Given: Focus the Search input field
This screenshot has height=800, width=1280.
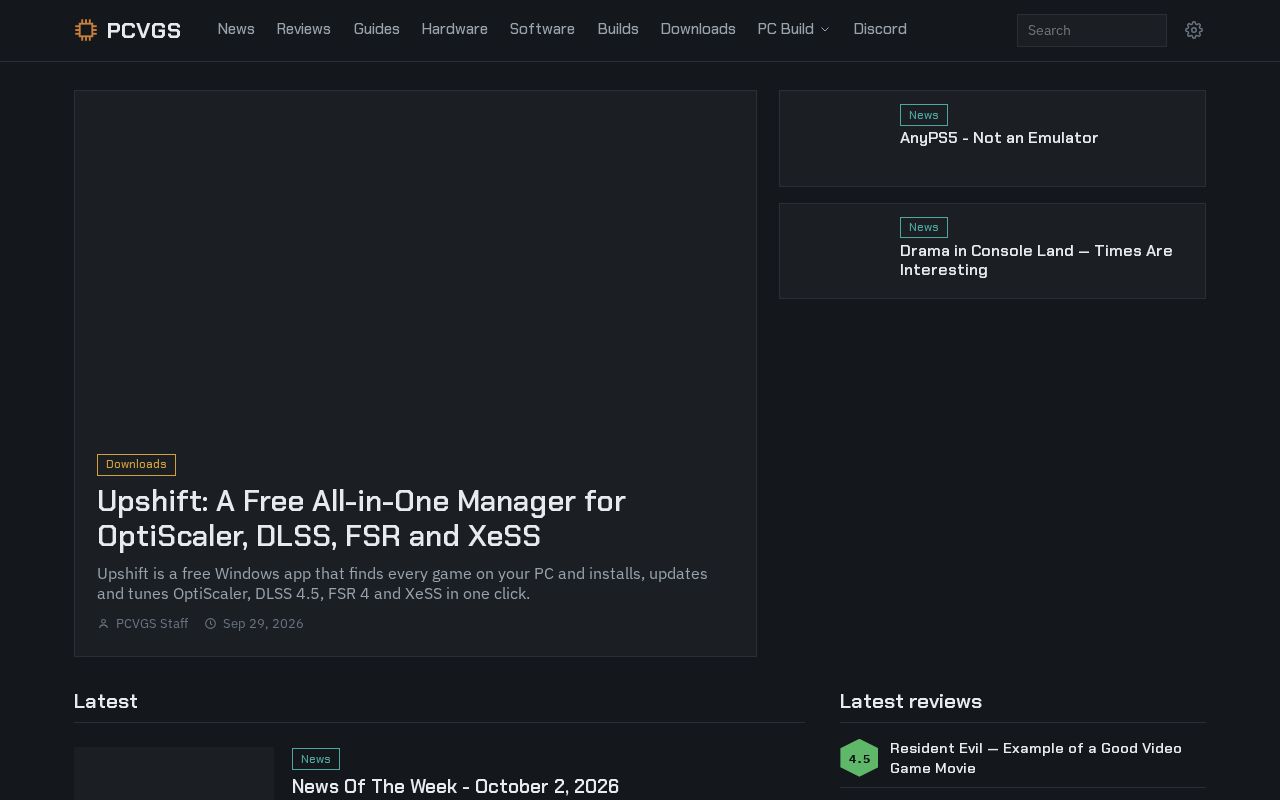Looking at the screenshot, I should point(1092,30).
